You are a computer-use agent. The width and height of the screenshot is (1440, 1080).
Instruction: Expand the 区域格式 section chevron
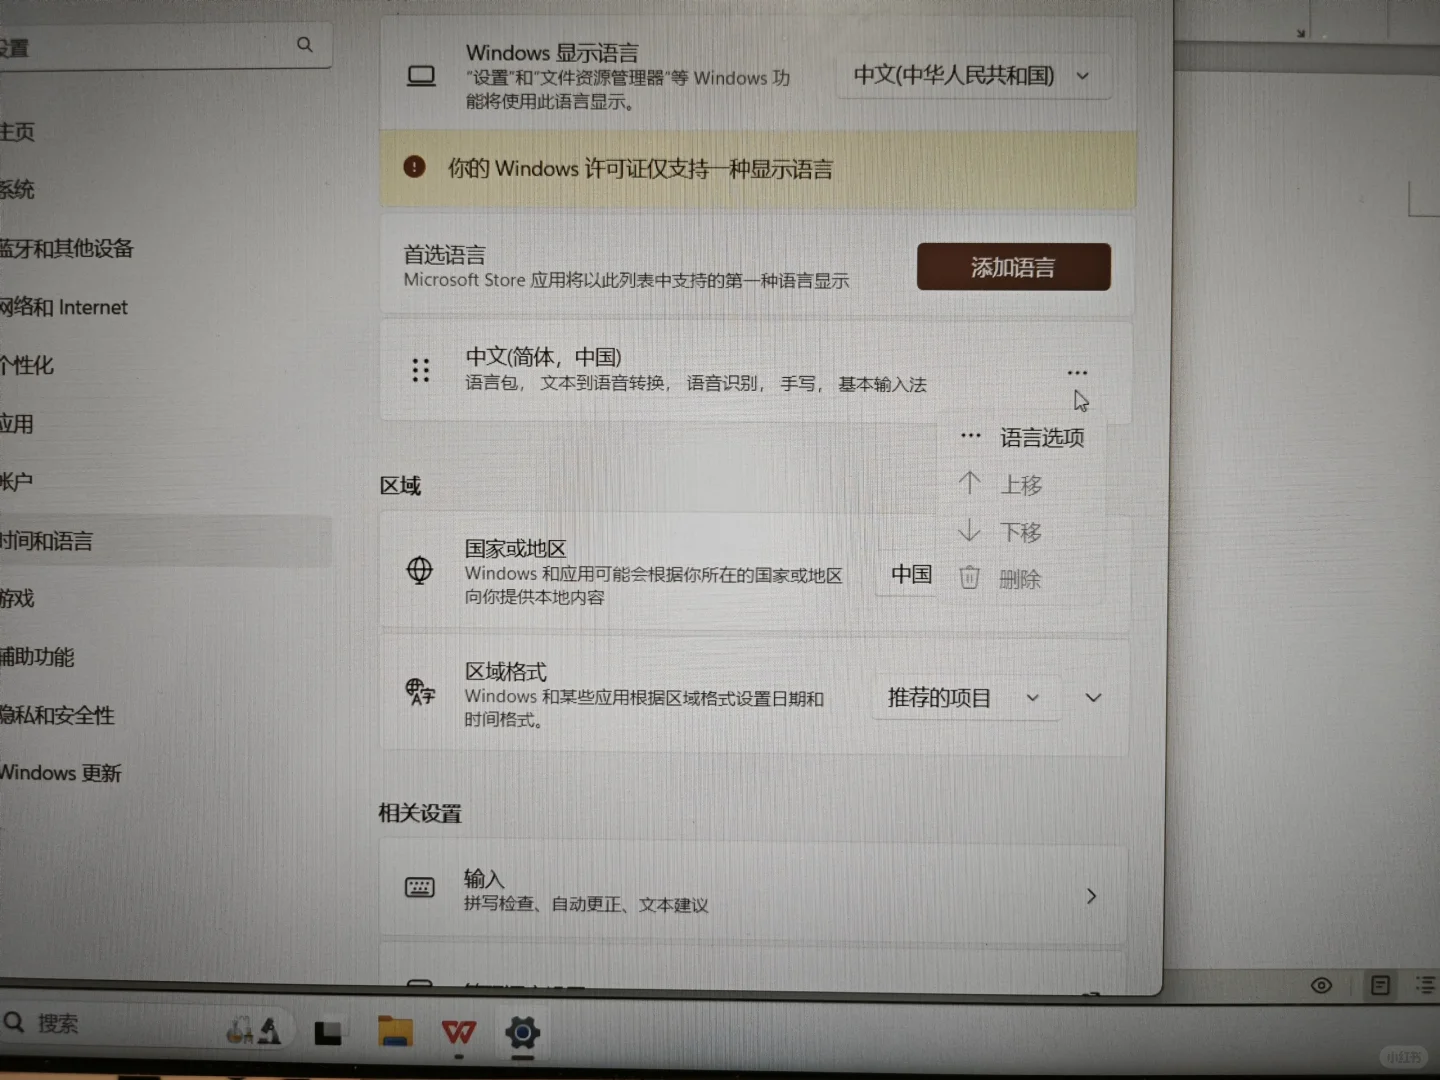[1093, 698]
